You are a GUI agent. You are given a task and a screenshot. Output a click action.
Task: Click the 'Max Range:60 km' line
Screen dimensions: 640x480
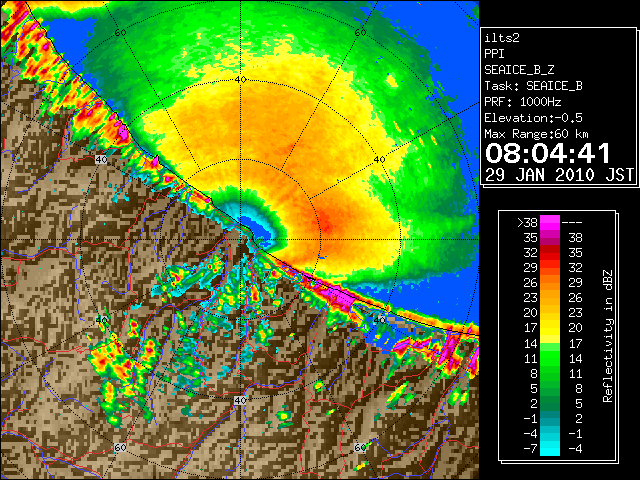536,134
